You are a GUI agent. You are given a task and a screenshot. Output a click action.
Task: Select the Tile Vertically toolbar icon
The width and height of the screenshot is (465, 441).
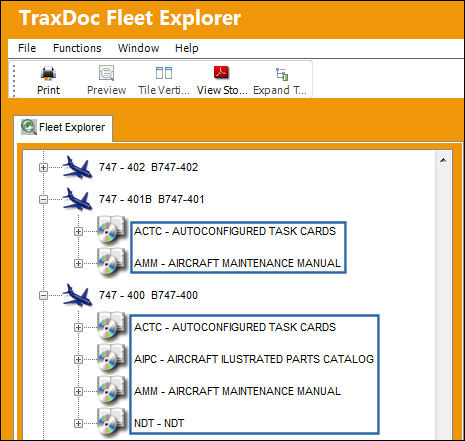pyautogui.click(x=164, y=73)
